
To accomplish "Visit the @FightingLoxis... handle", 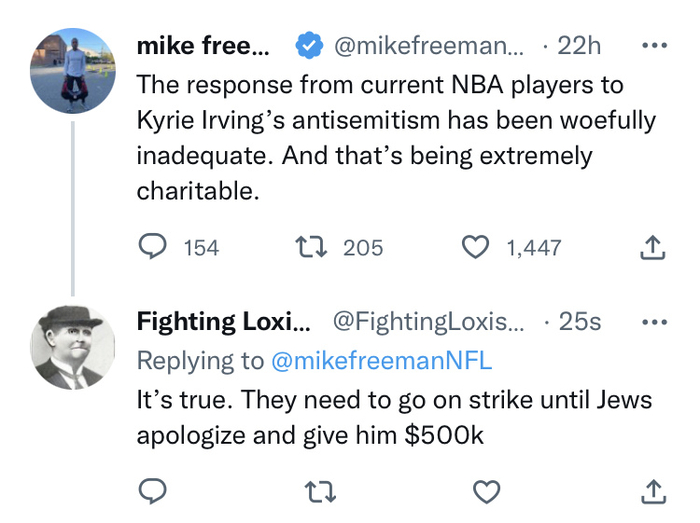I will [x=427, y=322].
